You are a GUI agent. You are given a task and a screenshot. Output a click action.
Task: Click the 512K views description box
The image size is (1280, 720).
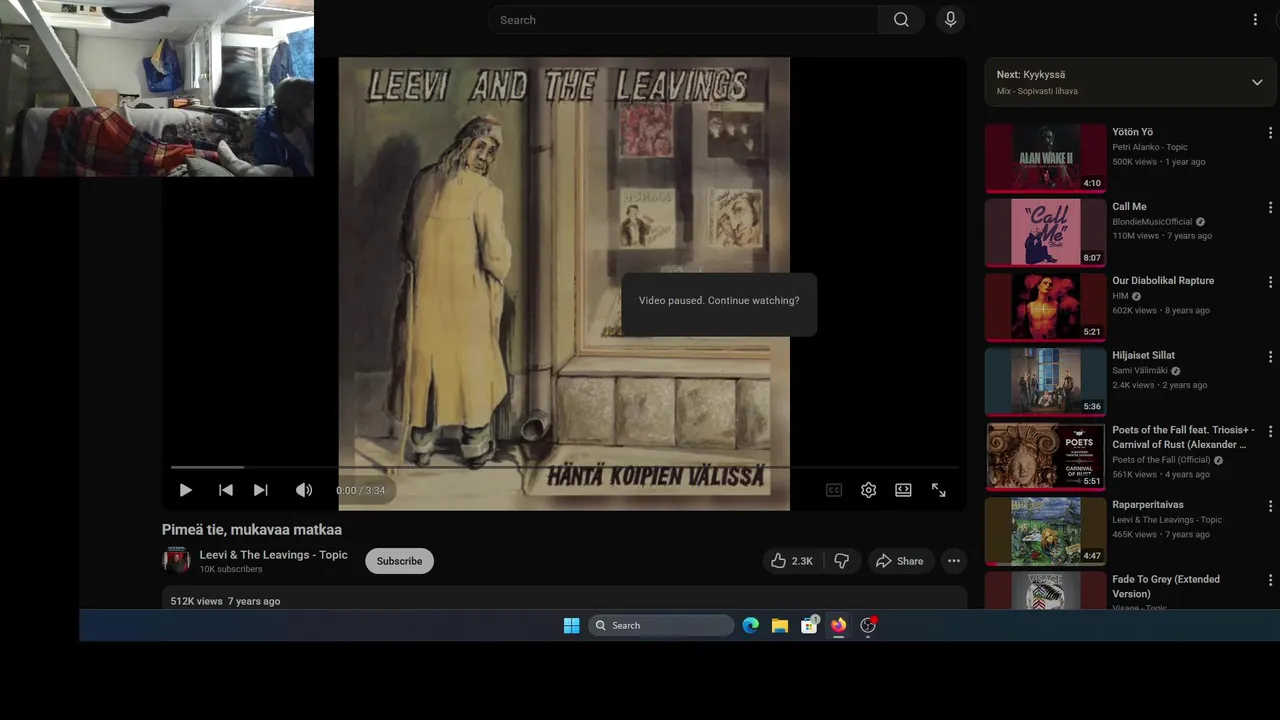point(564,598)
